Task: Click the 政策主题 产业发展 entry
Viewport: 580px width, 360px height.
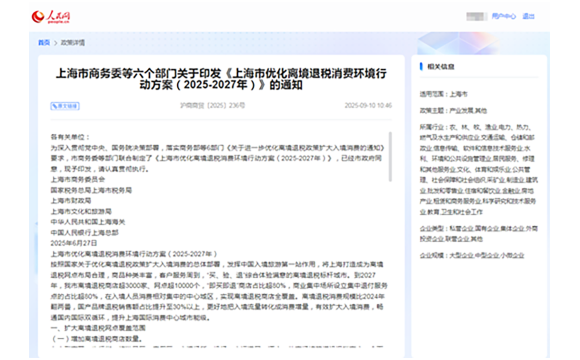Action: point(461,111)
